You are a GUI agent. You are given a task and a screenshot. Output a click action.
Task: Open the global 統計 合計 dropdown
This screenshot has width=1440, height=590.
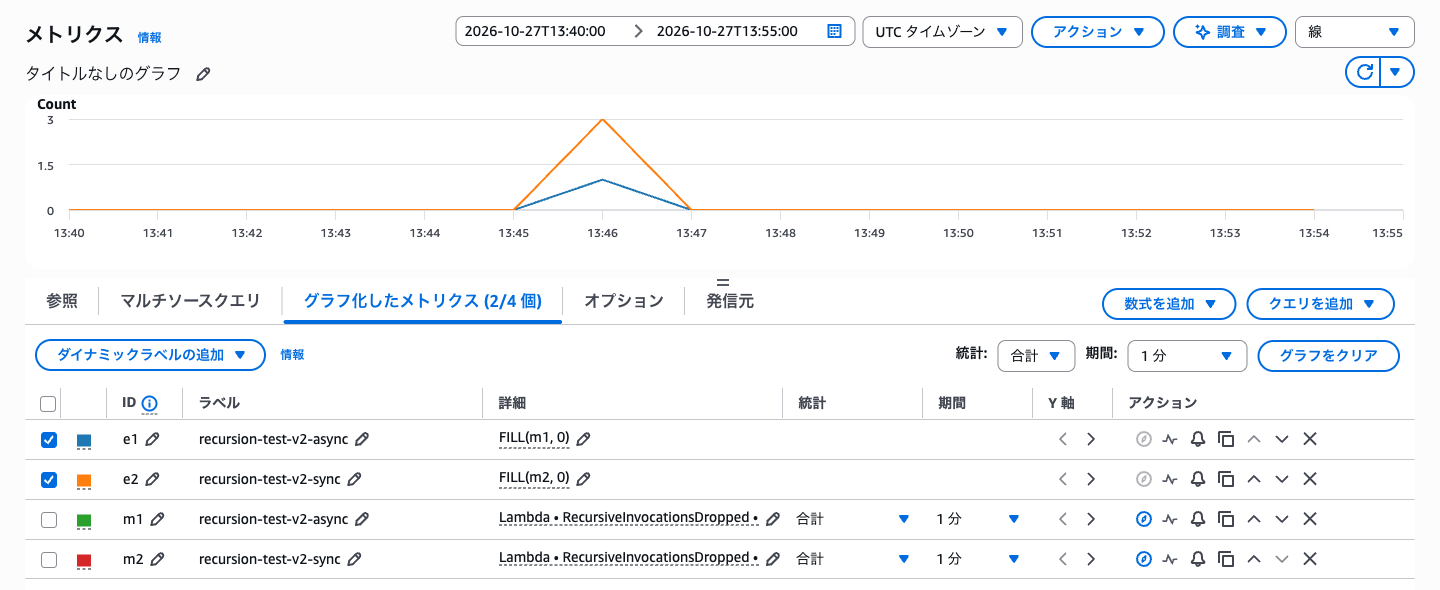(1036, 356)
